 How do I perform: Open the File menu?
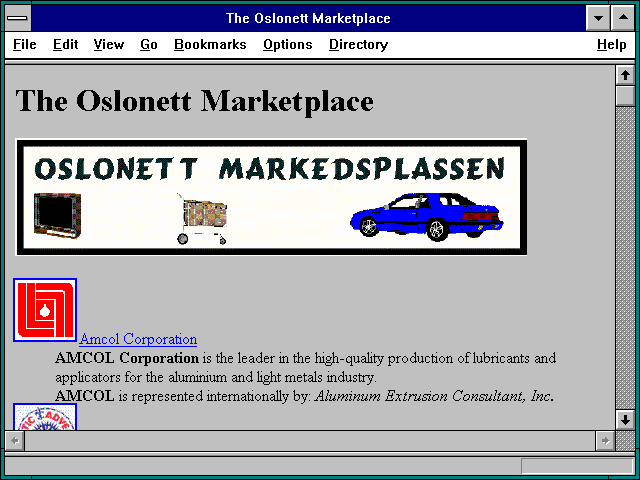[x=24, y=44]
